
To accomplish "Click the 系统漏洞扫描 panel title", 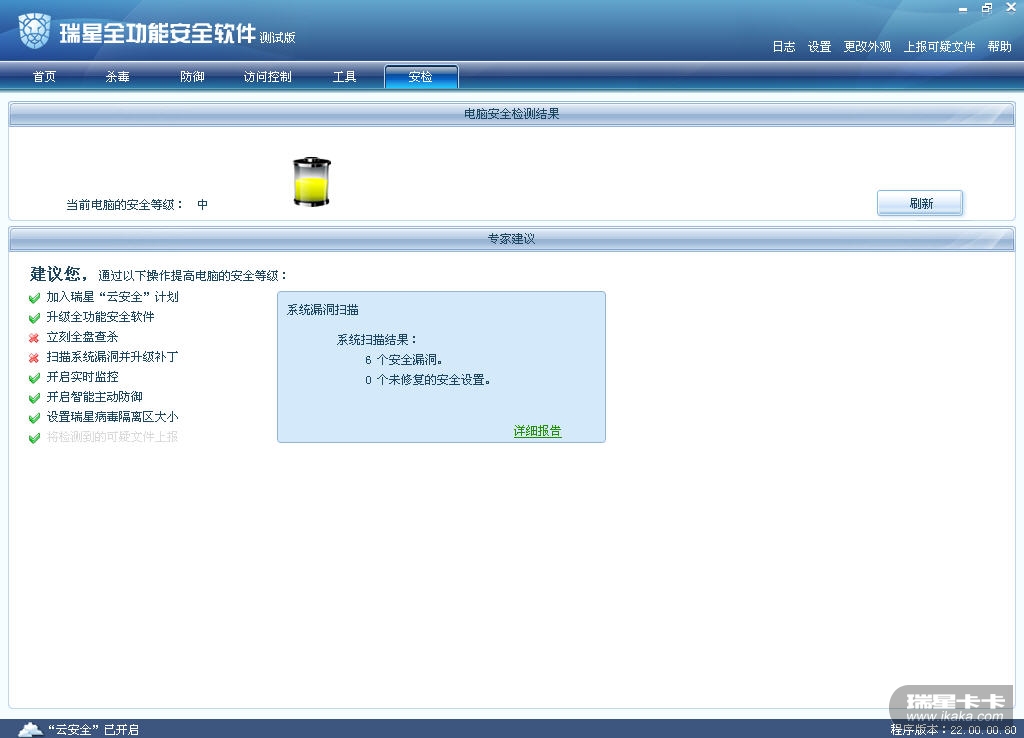I will (323, 310).
